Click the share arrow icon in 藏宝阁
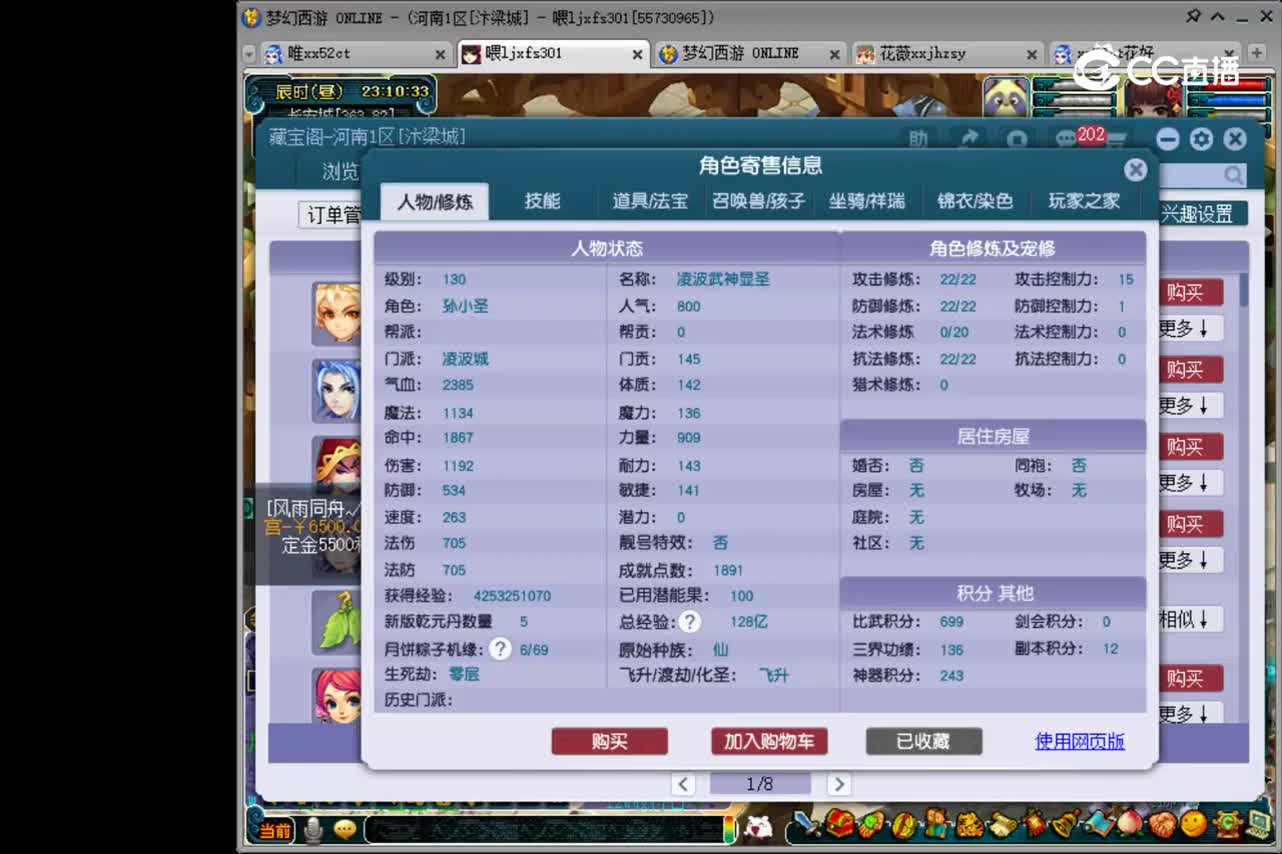Viewport: 1282px width, 854px height. click(x=968, y=139)
